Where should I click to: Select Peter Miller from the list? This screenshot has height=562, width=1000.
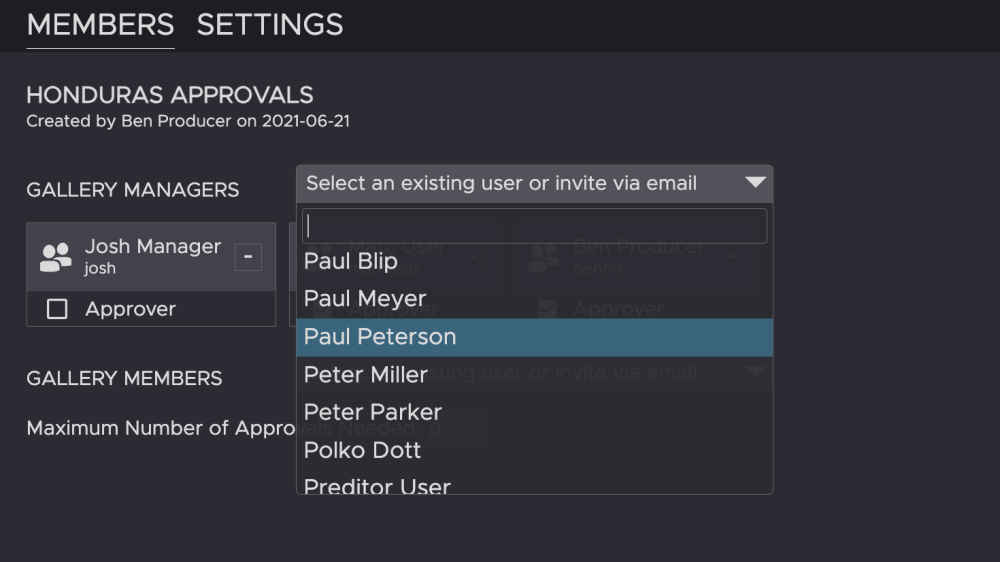click(x=366, y=375)
